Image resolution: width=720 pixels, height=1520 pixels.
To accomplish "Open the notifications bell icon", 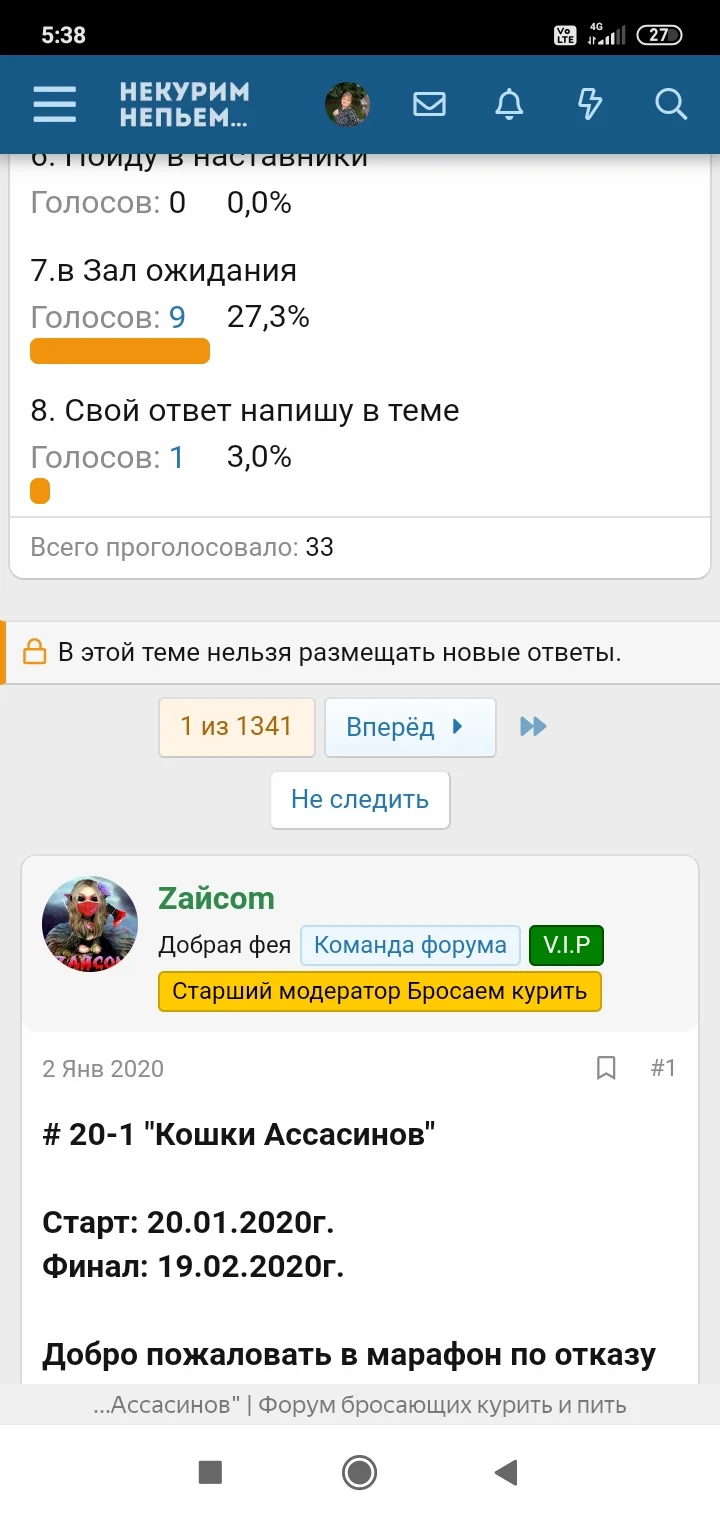I will 509,103.
